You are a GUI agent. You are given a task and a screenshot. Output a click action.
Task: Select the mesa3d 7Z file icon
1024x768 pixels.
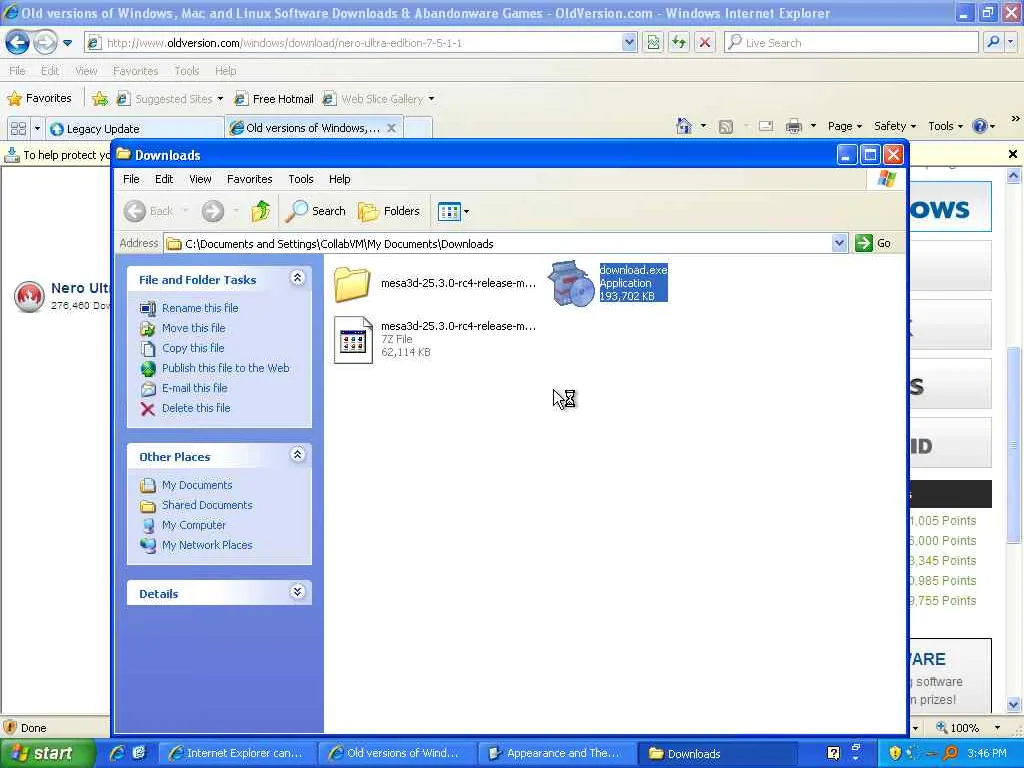353,340
